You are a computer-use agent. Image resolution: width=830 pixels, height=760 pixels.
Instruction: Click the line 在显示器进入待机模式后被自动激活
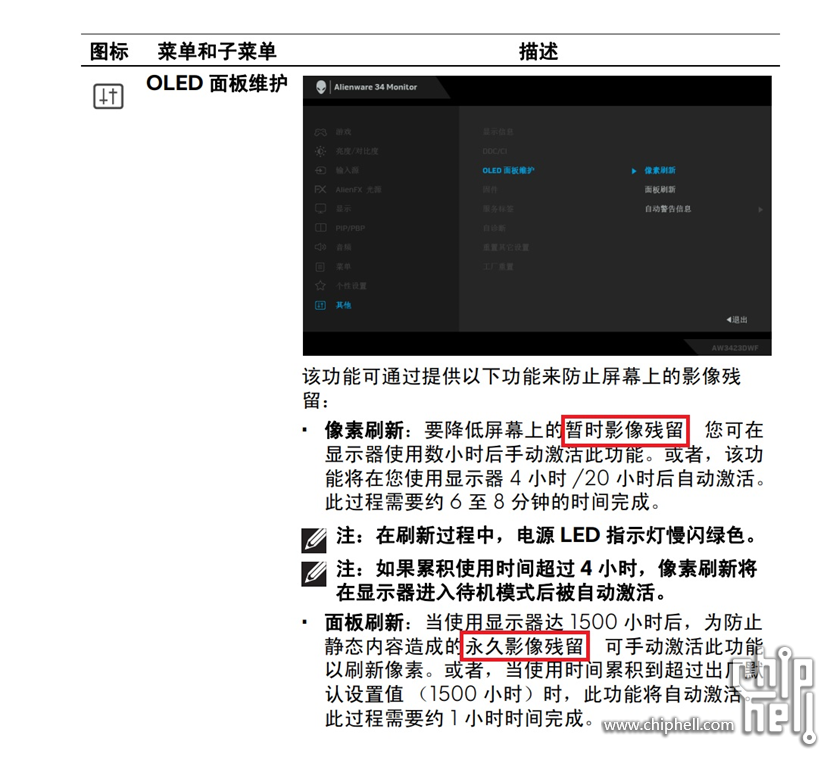pos(501,592)
